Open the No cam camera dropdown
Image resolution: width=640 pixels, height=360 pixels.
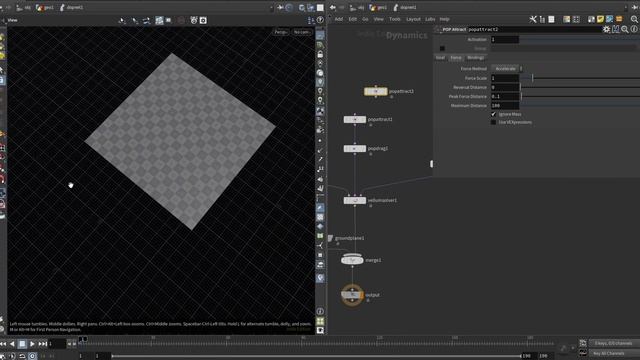[x=302, y=32]
